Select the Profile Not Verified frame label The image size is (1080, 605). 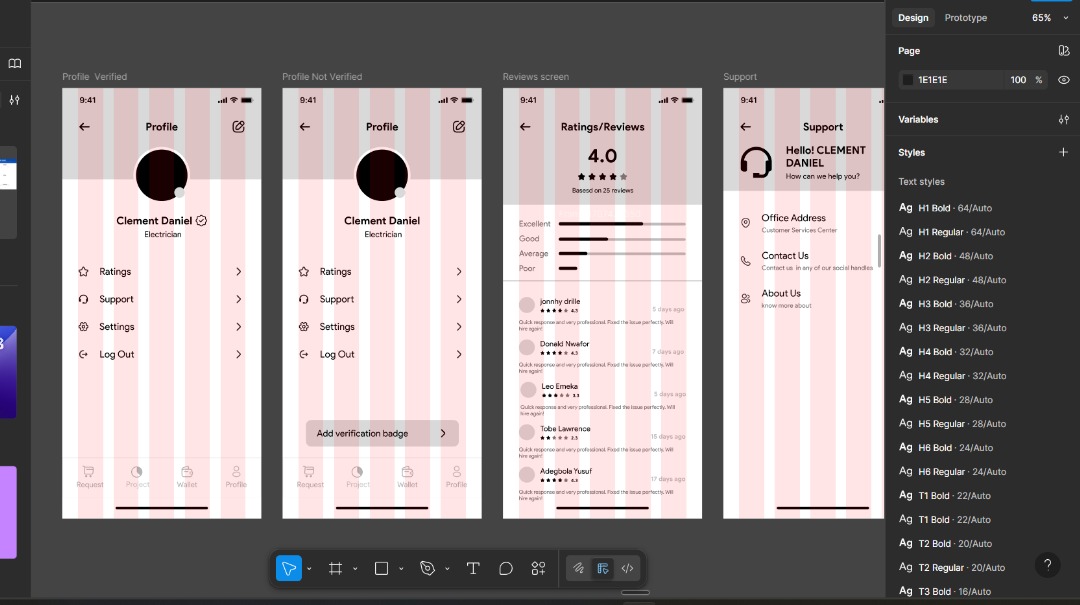click(x=322, y=76)
